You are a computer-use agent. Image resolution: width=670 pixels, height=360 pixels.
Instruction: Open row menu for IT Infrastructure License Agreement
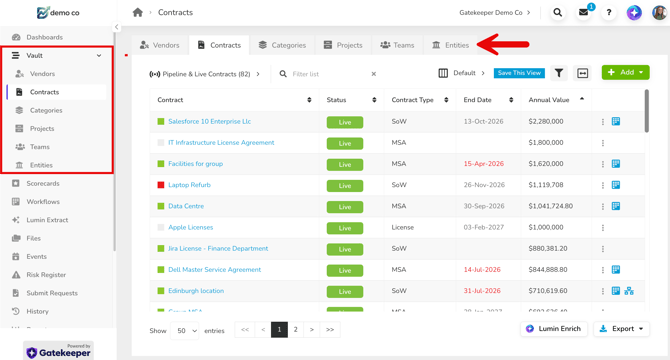tap(603, 143)
